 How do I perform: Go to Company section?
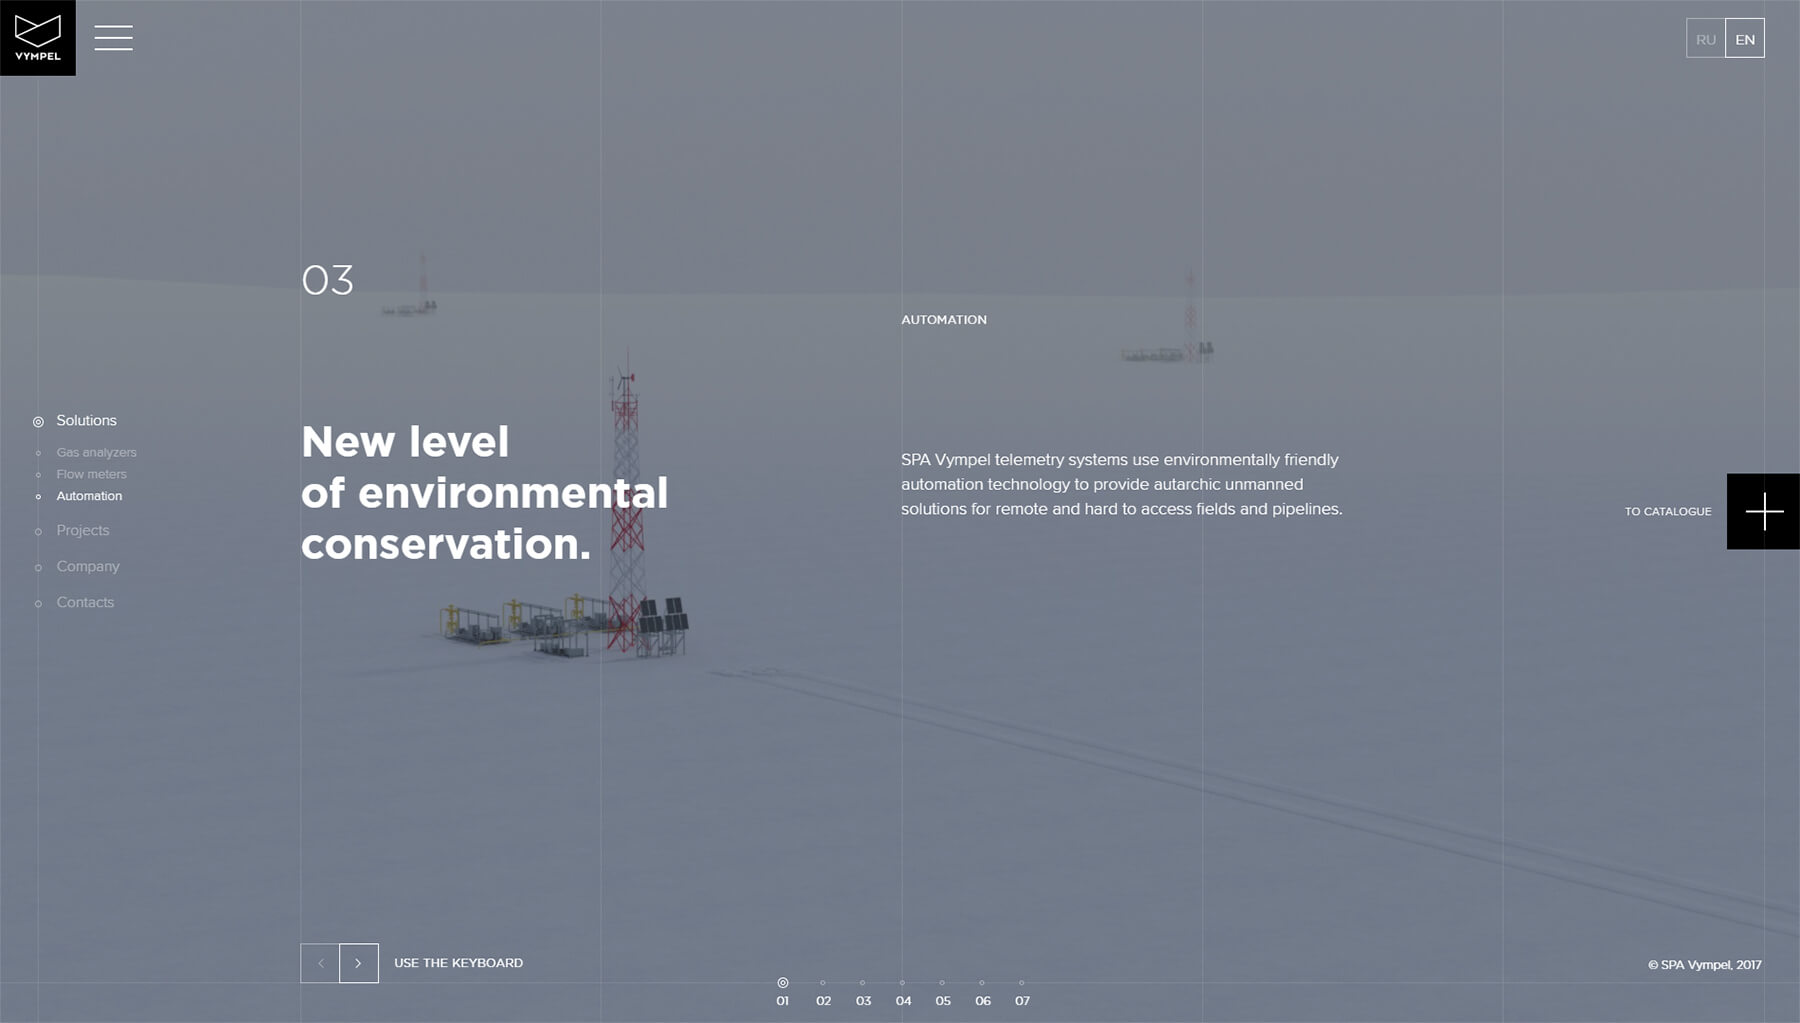coord(88,566)
